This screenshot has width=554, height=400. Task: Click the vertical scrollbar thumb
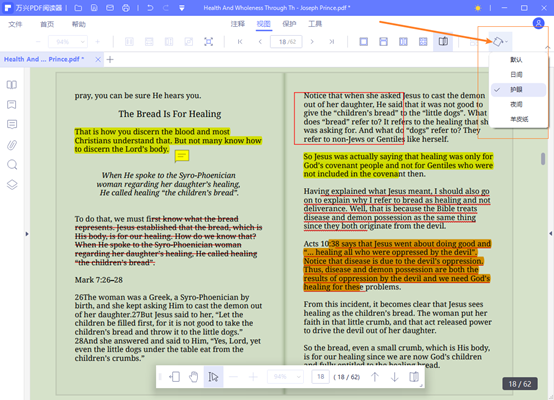(x=543, y=159)
